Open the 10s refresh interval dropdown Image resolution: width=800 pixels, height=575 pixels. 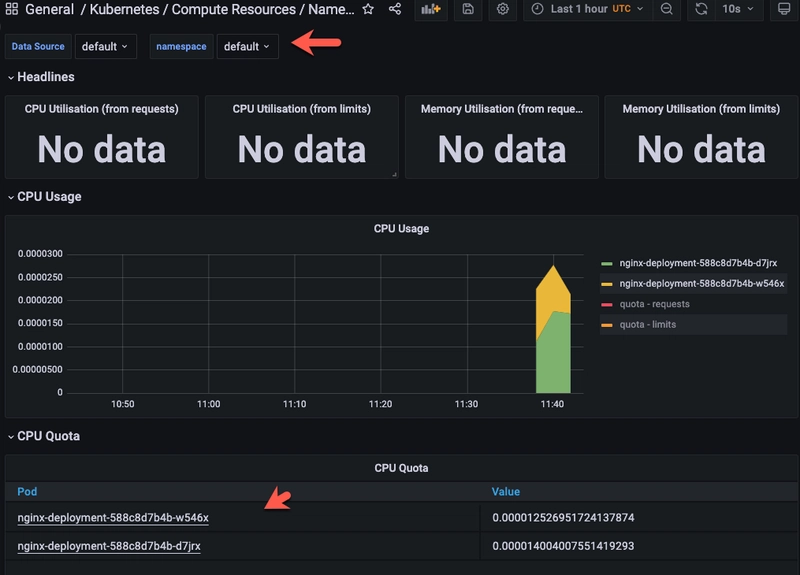(739, 9)
